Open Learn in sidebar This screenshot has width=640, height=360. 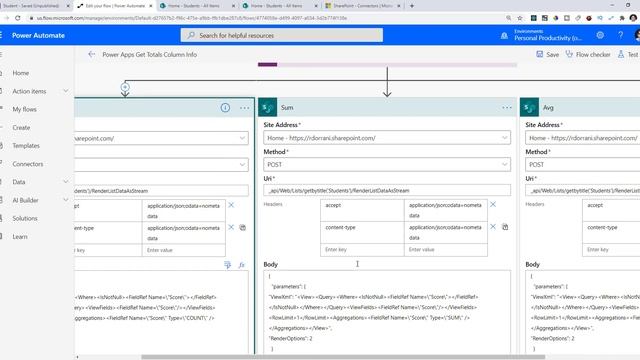(x=20, y=237)
